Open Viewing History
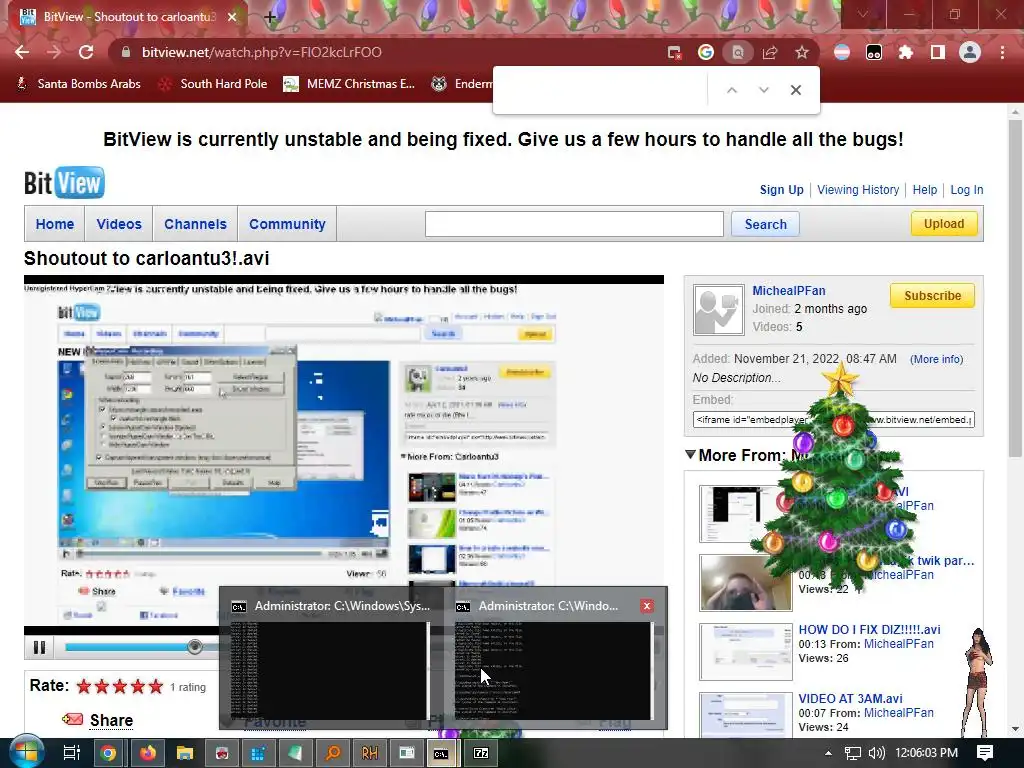The image size is (1024, 768). [858, 189]
